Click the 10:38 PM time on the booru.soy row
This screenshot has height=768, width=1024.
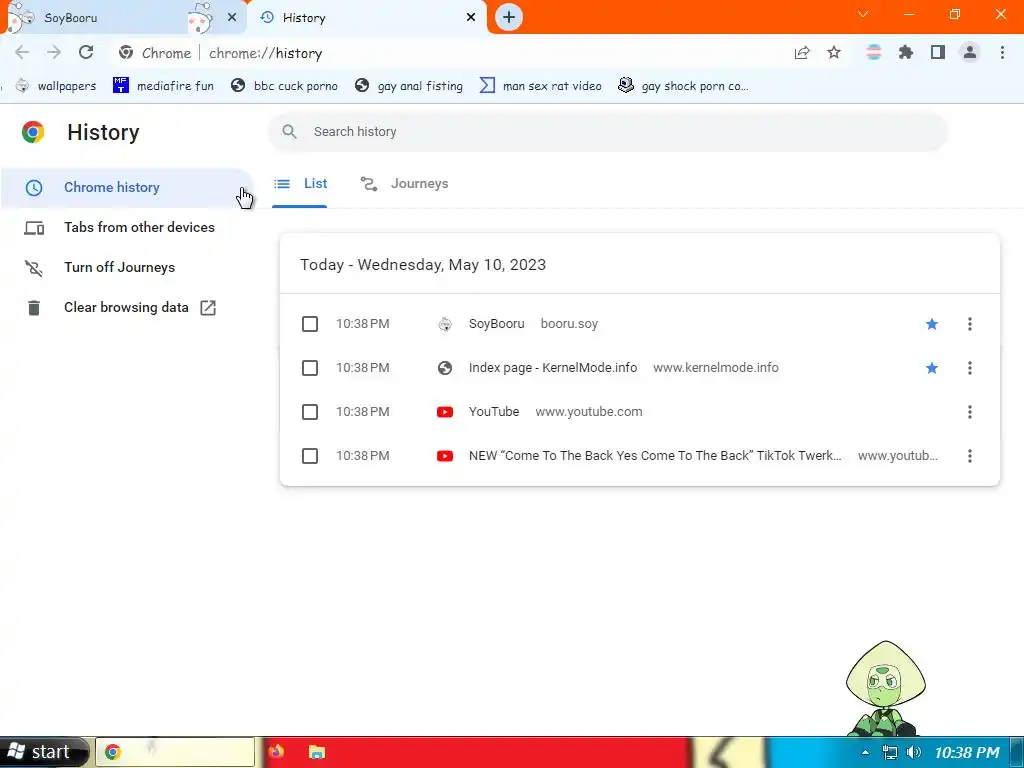(362, 324)
